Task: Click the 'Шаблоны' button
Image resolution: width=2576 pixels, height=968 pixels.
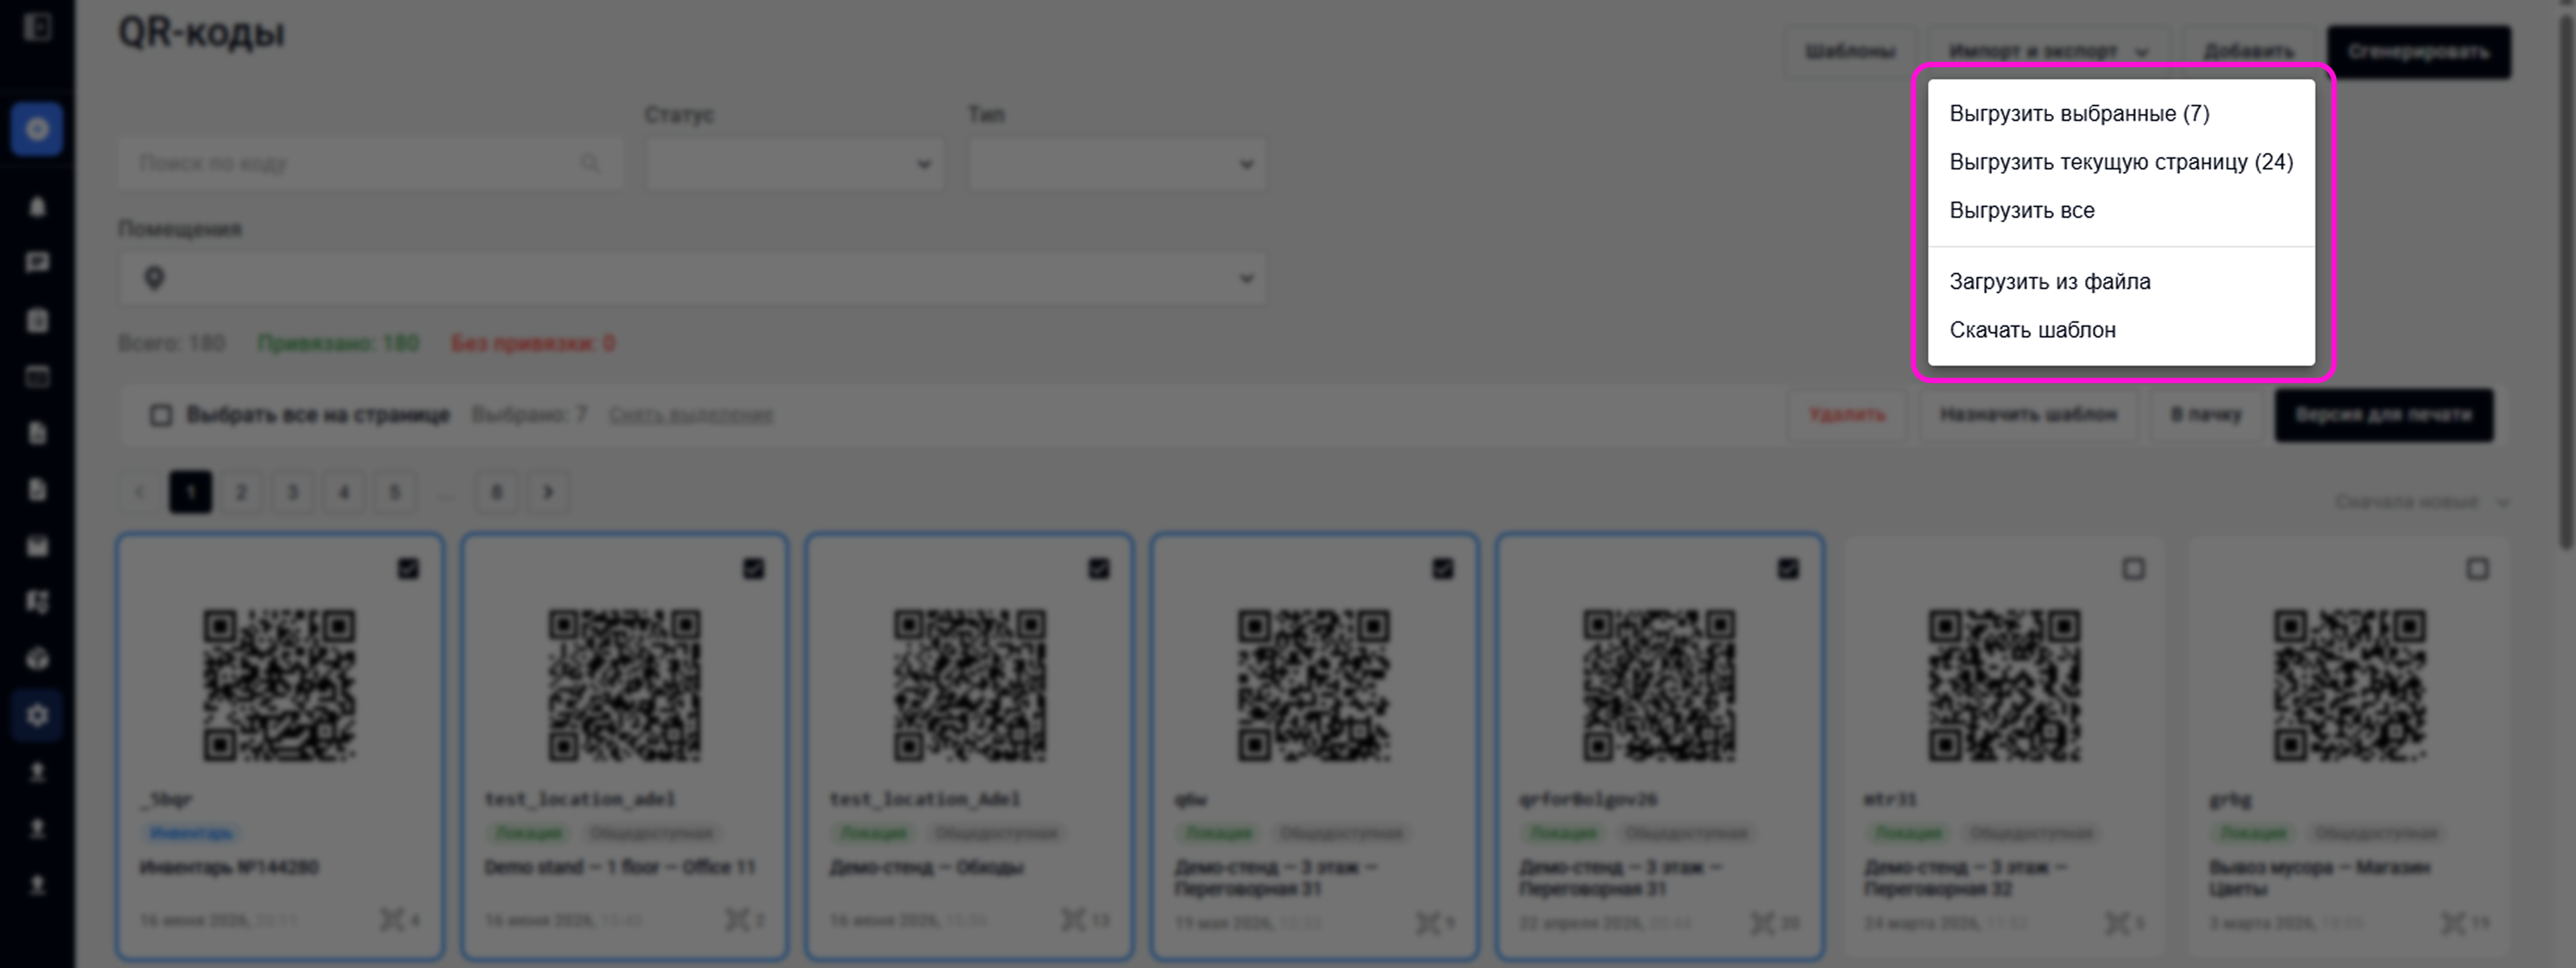Action: (1850, 51)
